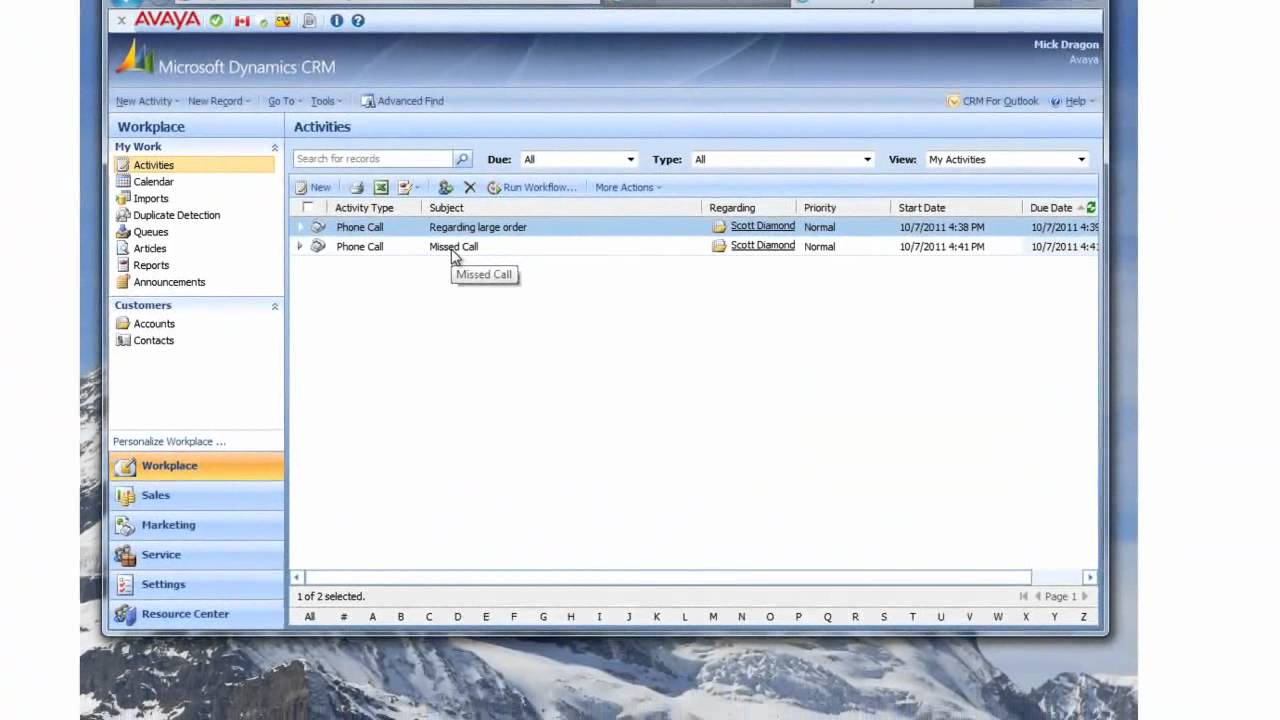This screenshot has width=1280, height=720.
Task: Open Marketing area in navigation pane
Action: pyautogui.click(x=197, y=525)
